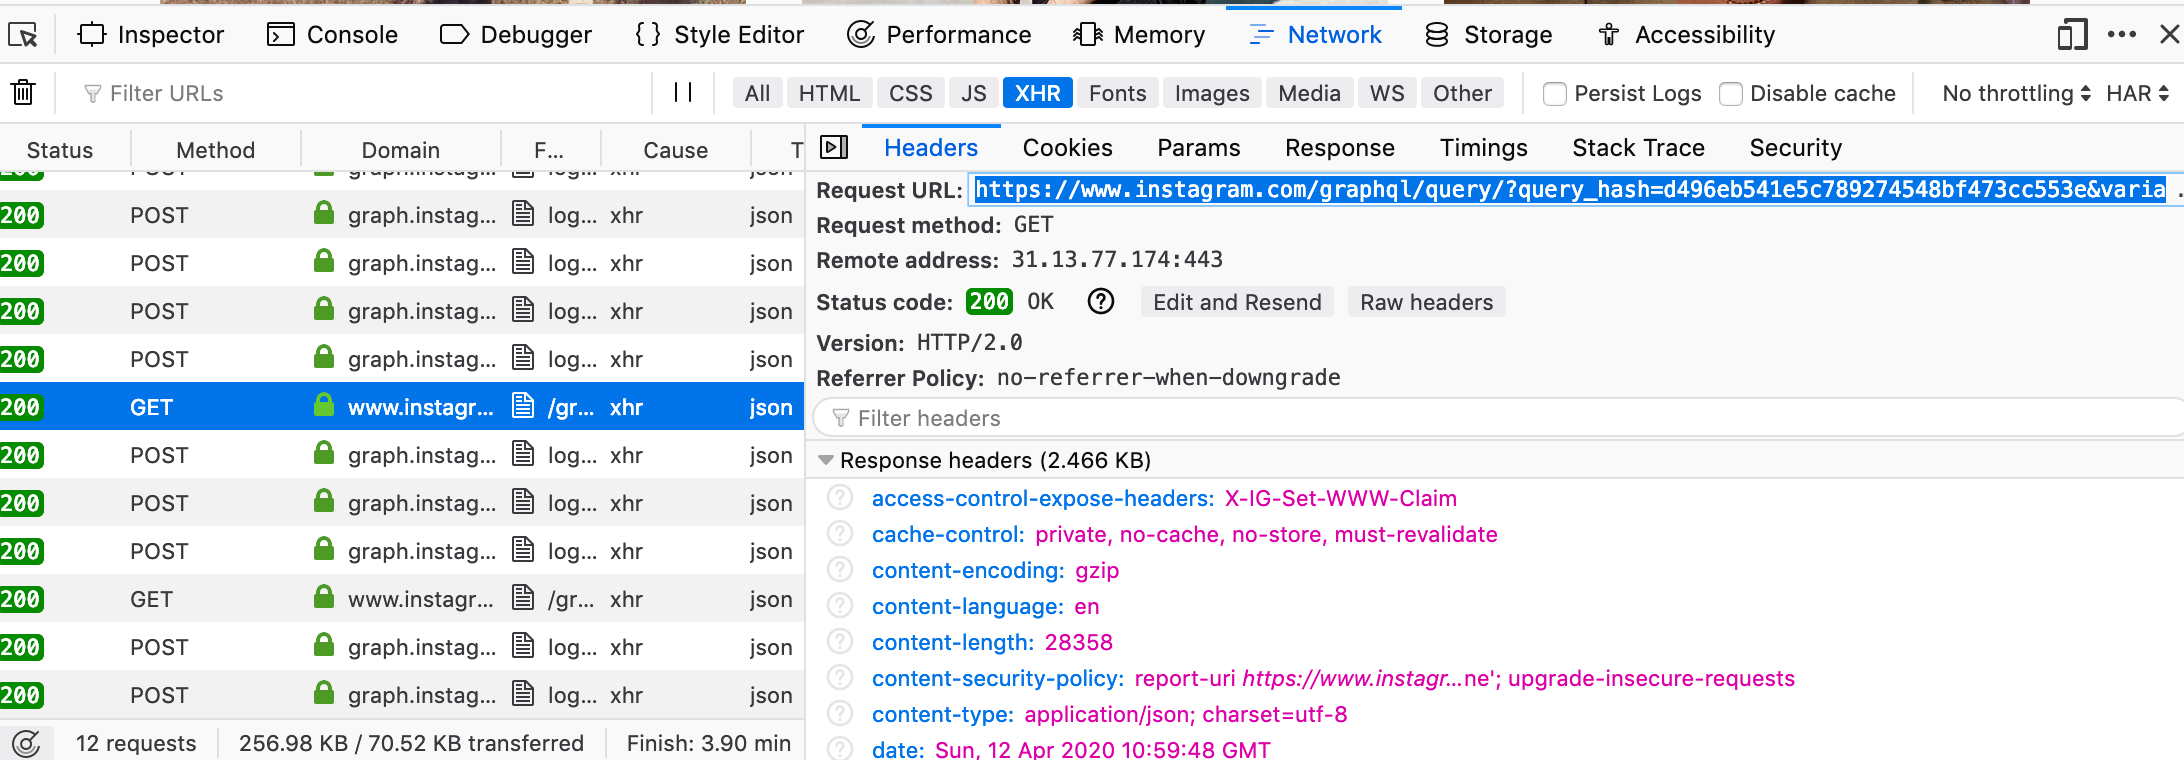
Task: Open the Params details tab
Action: coord(1198,148)
